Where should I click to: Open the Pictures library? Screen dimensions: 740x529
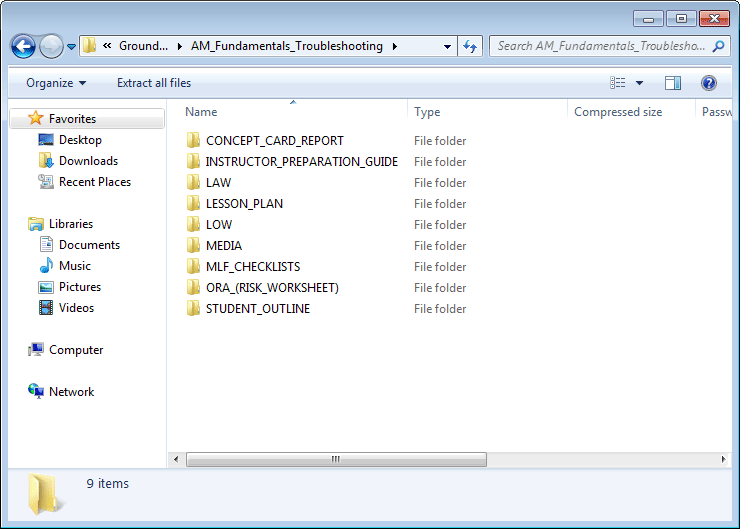80,287
